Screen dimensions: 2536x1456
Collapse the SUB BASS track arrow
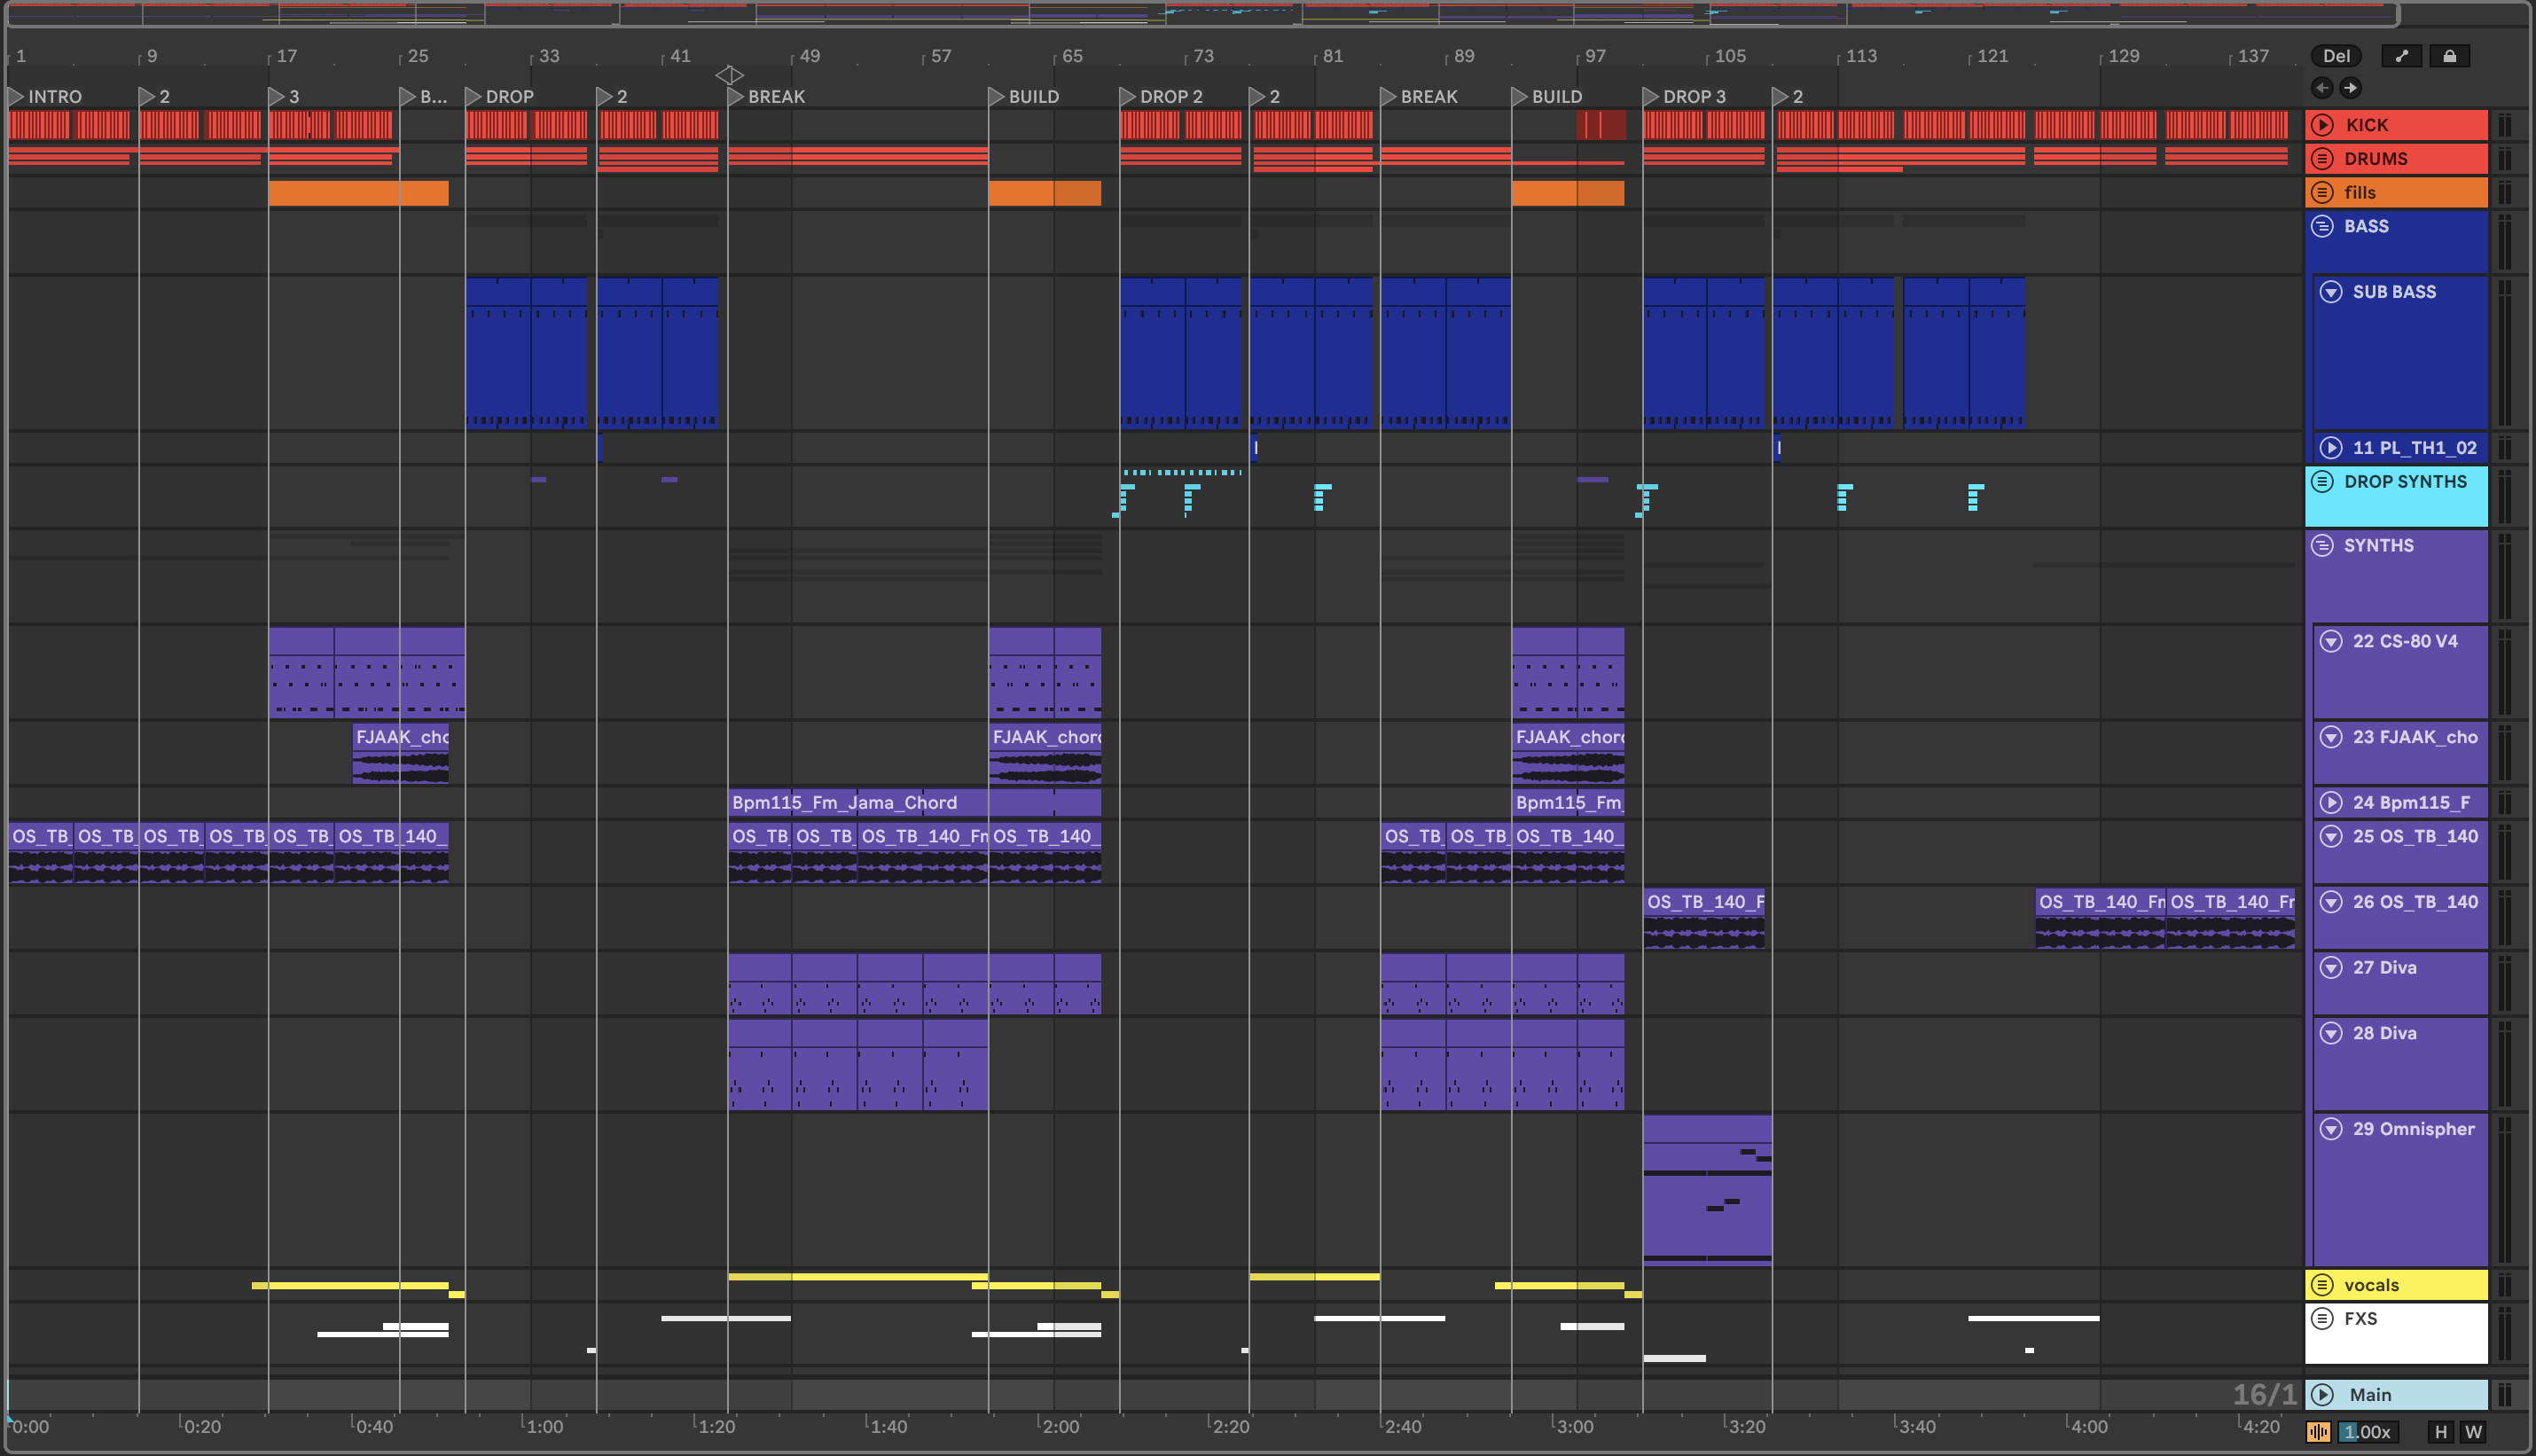coord(2330,292)
